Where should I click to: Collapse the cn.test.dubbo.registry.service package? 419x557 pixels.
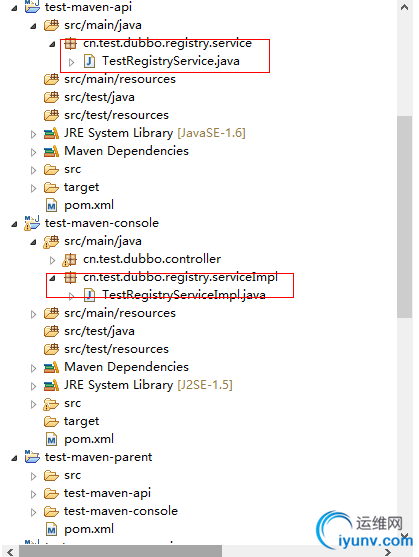[53, 44]
